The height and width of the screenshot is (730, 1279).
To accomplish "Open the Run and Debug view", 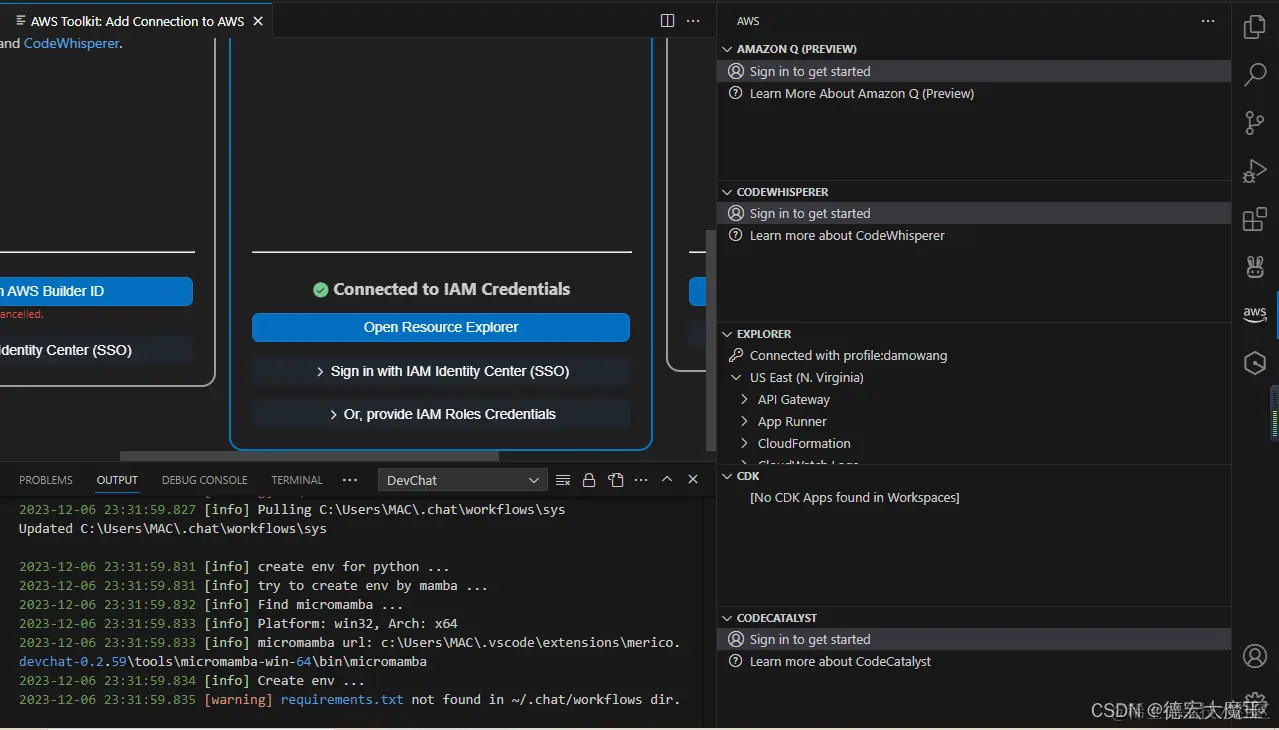I will pyautogui.click(x=1255, y=171).
